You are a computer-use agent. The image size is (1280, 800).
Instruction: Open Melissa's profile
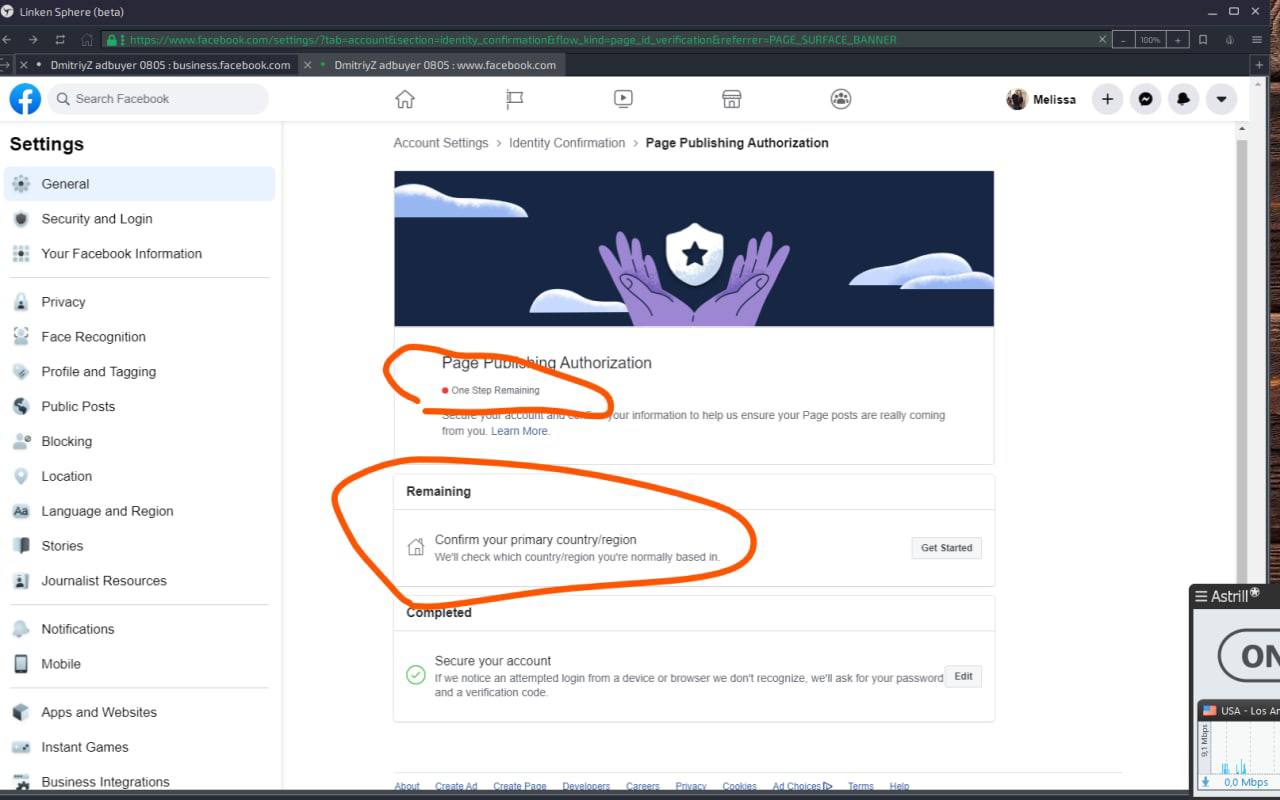click(x=1042, y=99)
